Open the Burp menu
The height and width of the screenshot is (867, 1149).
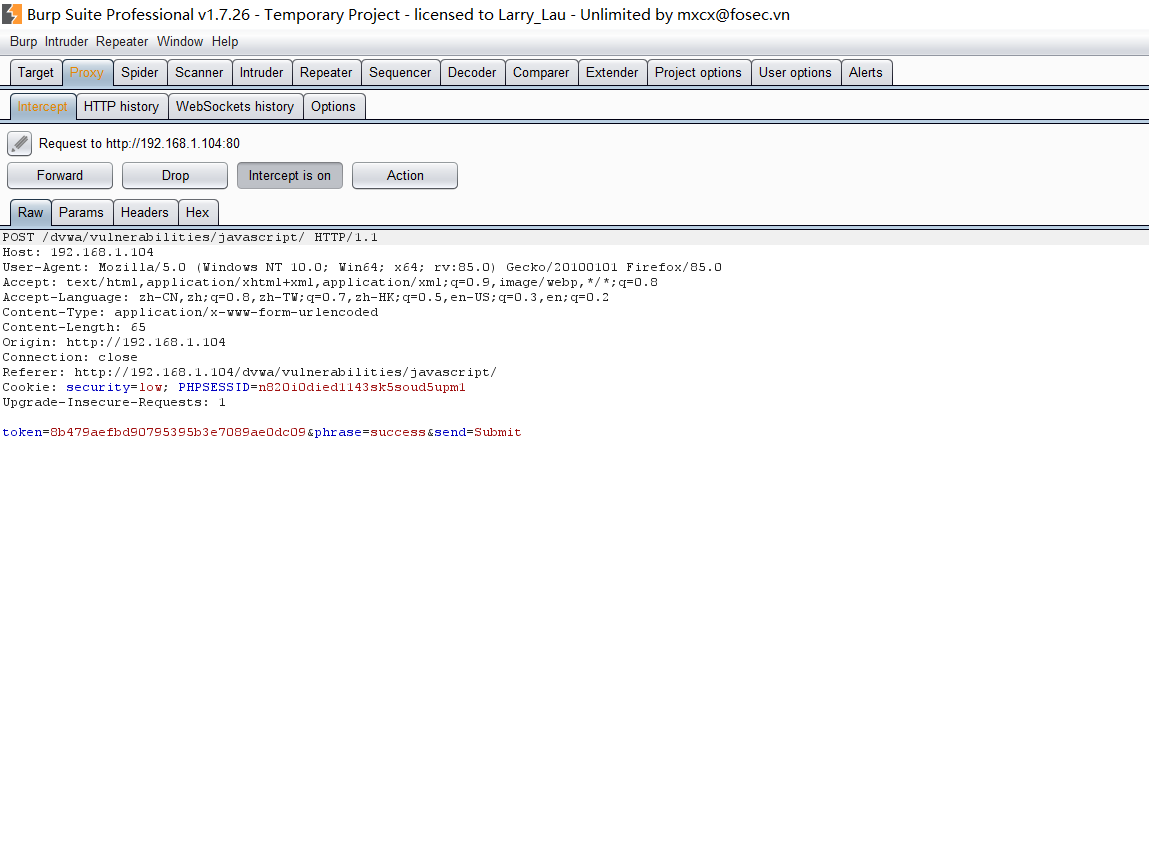(x=23, y=42)
